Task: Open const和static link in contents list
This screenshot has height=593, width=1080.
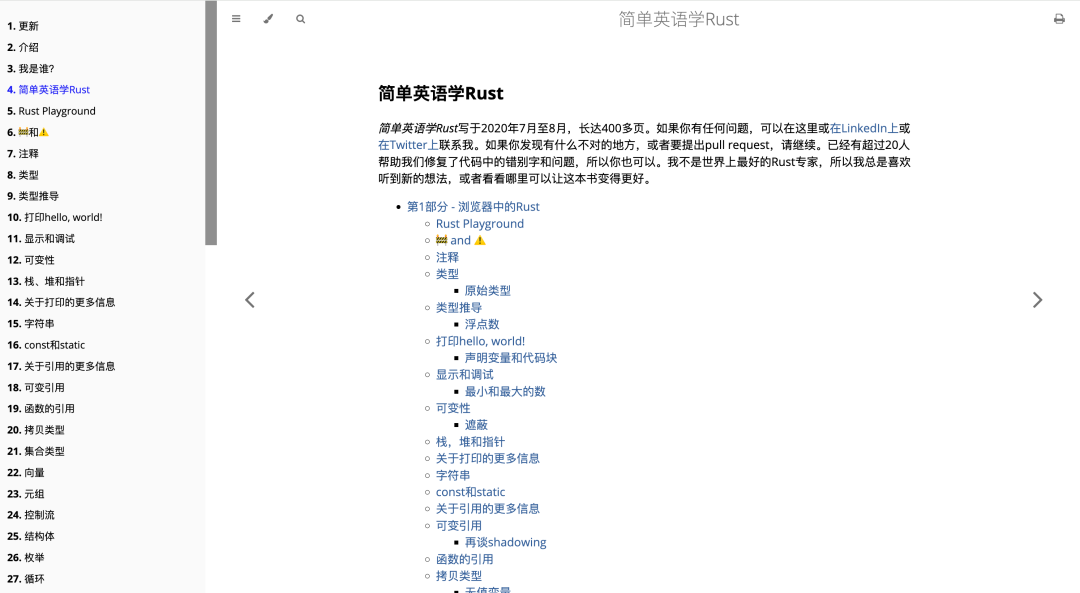Action: 470,492
